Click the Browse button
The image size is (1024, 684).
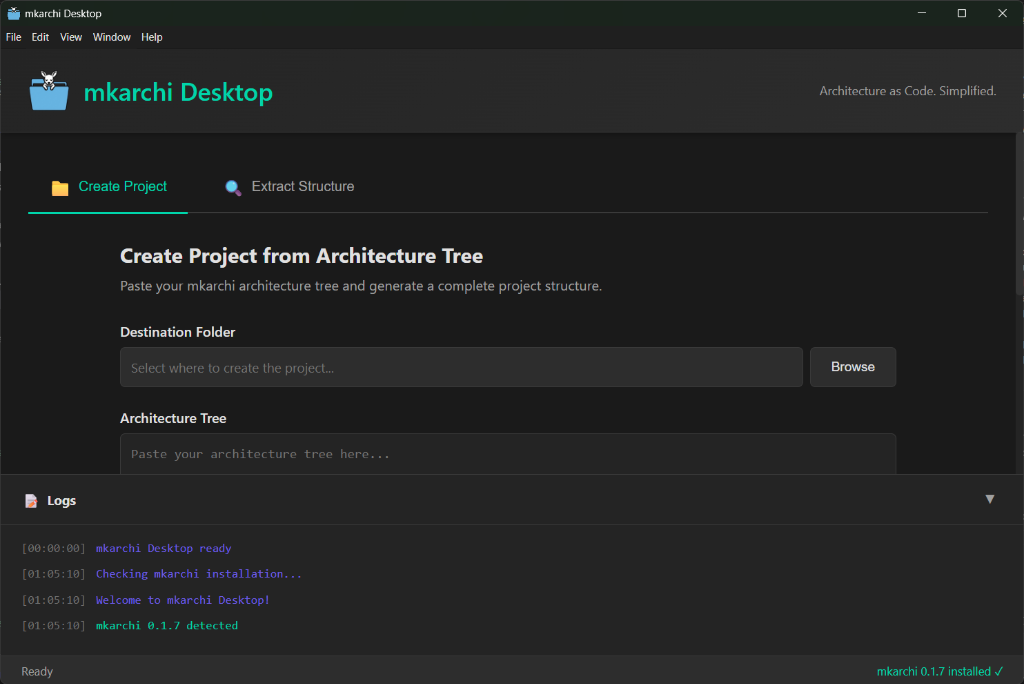click(x=852, y=367)
